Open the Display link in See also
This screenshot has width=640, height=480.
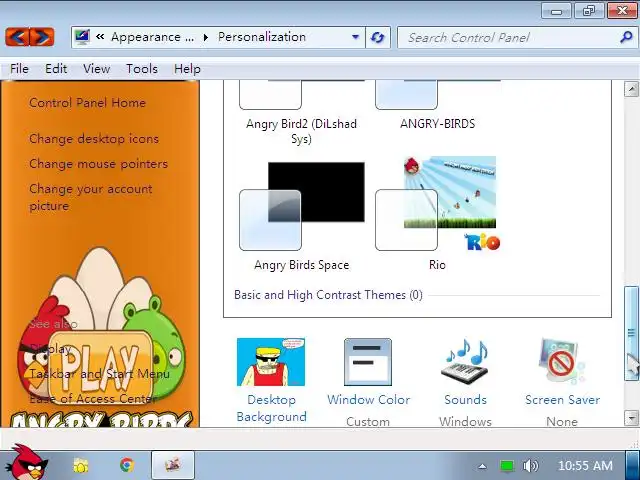tap(50, 349)
